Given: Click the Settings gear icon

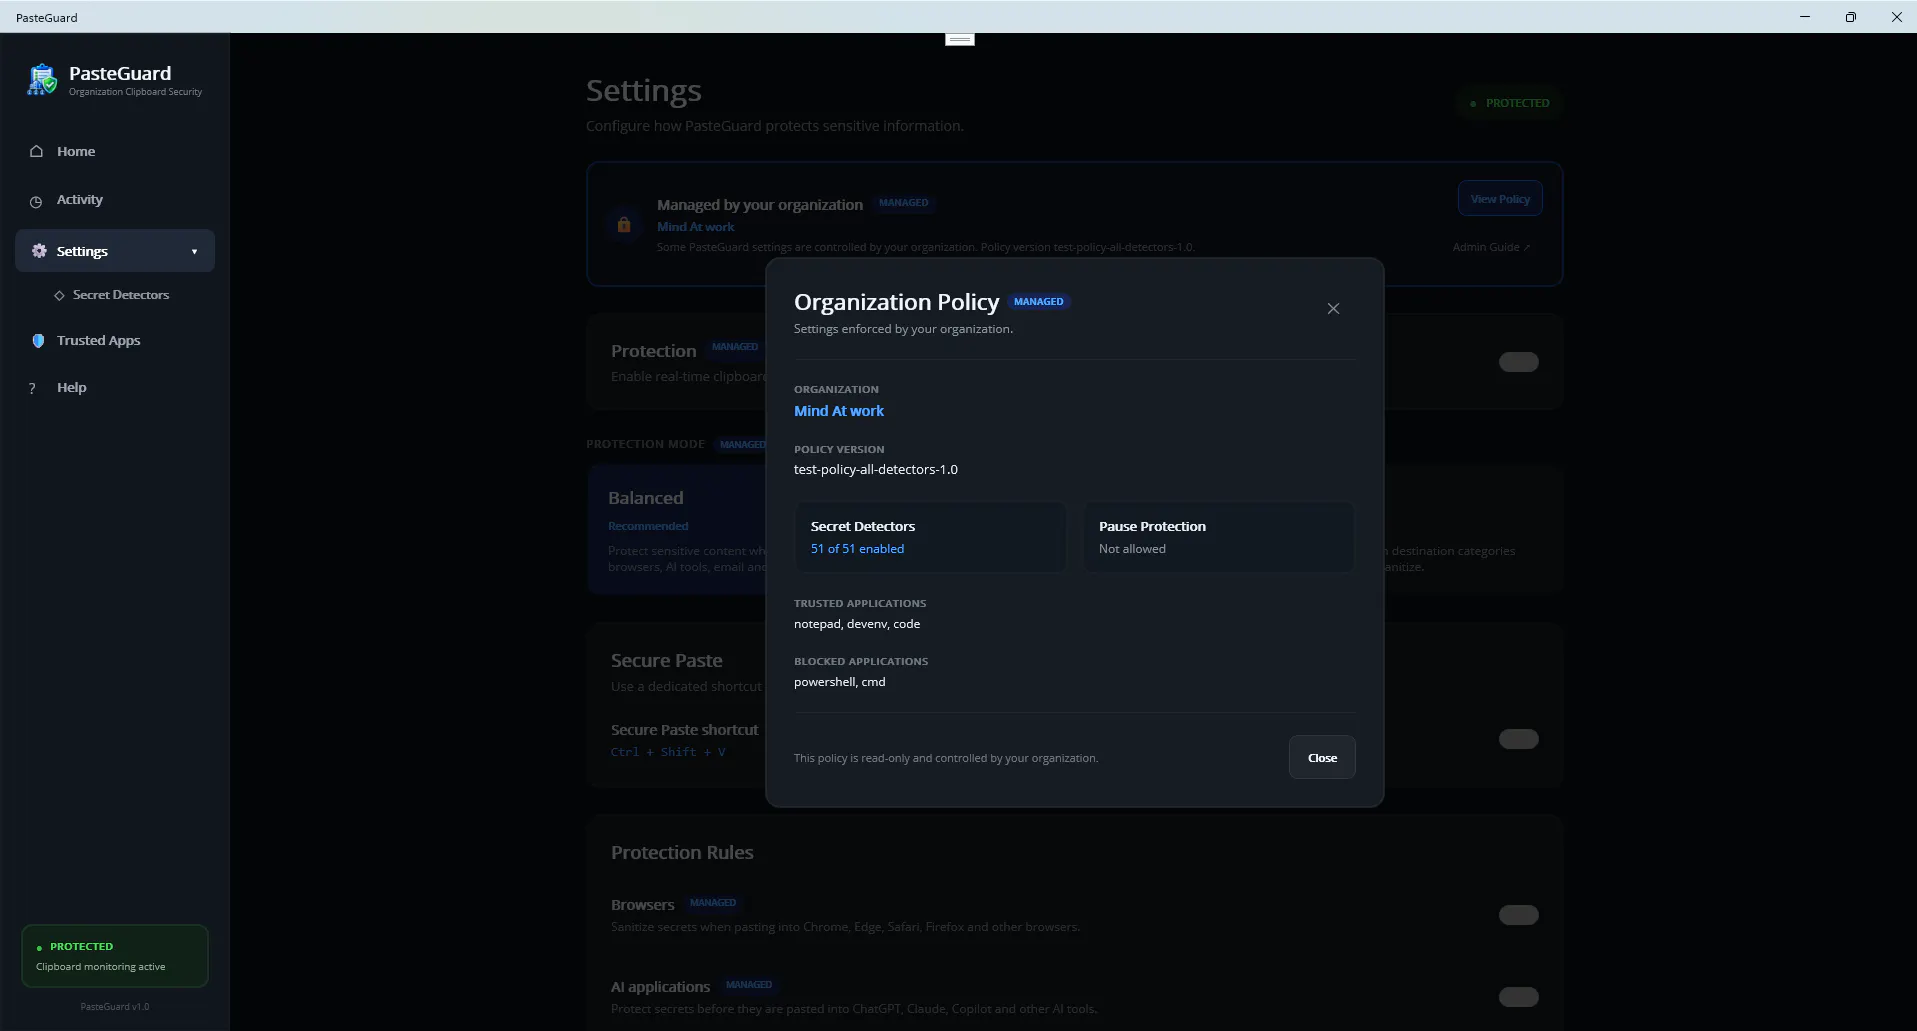Looking at the screenshot, I should click(x=39, y=251).
